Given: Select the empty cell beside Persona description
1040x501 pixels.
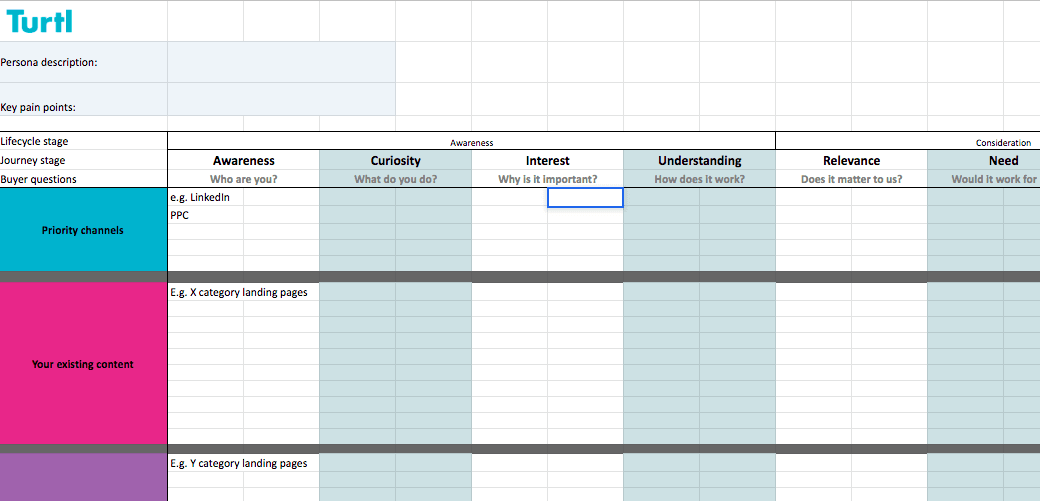Looking at the screenshot, I should [280, 62].
